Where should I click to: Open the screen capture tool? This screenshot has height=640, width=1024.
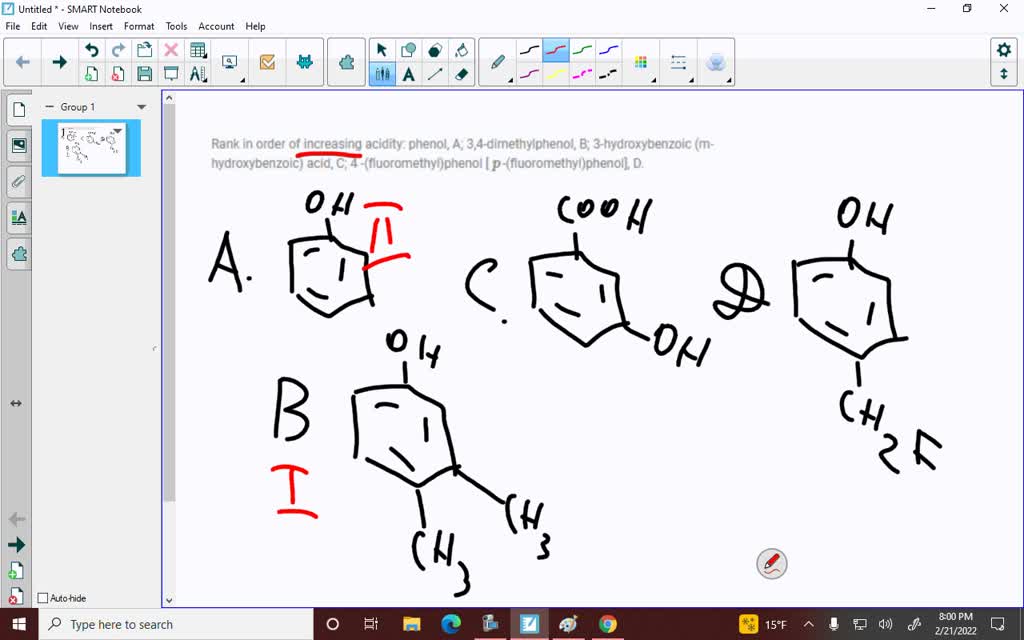[228, 61]
